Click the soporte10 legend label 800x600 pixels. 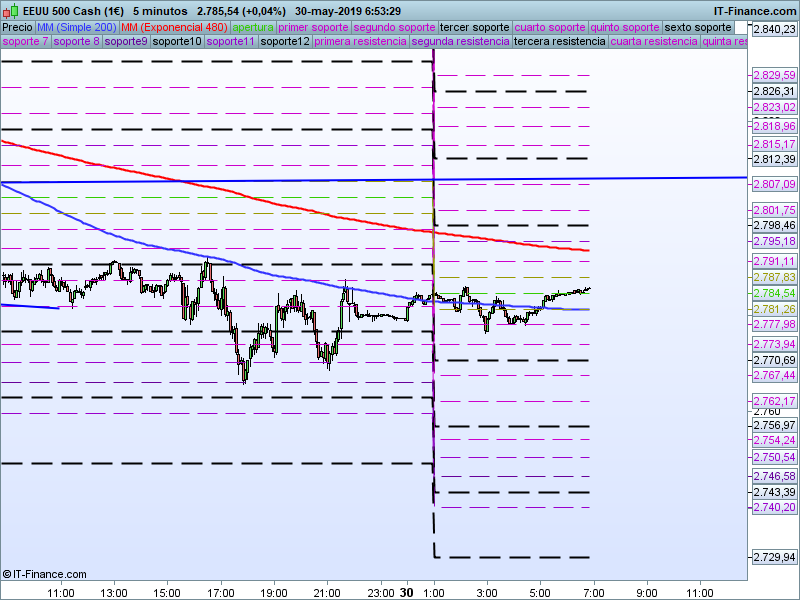point(177,41)
